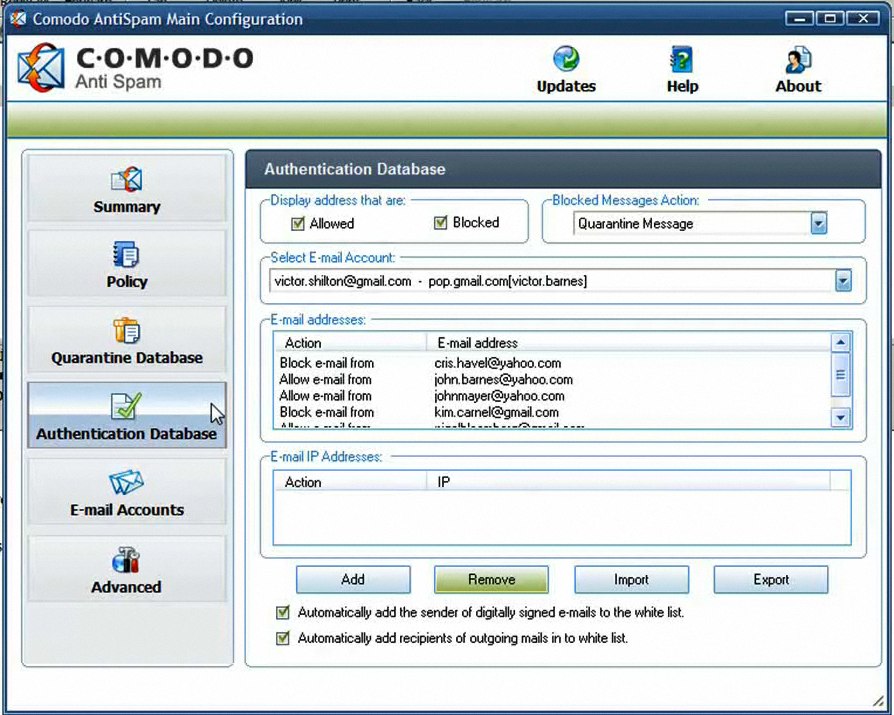Viewport: 894px width, 715px height.
Task: Expand the Select E-mail Account dropdown
Action: tap(843, 281)
